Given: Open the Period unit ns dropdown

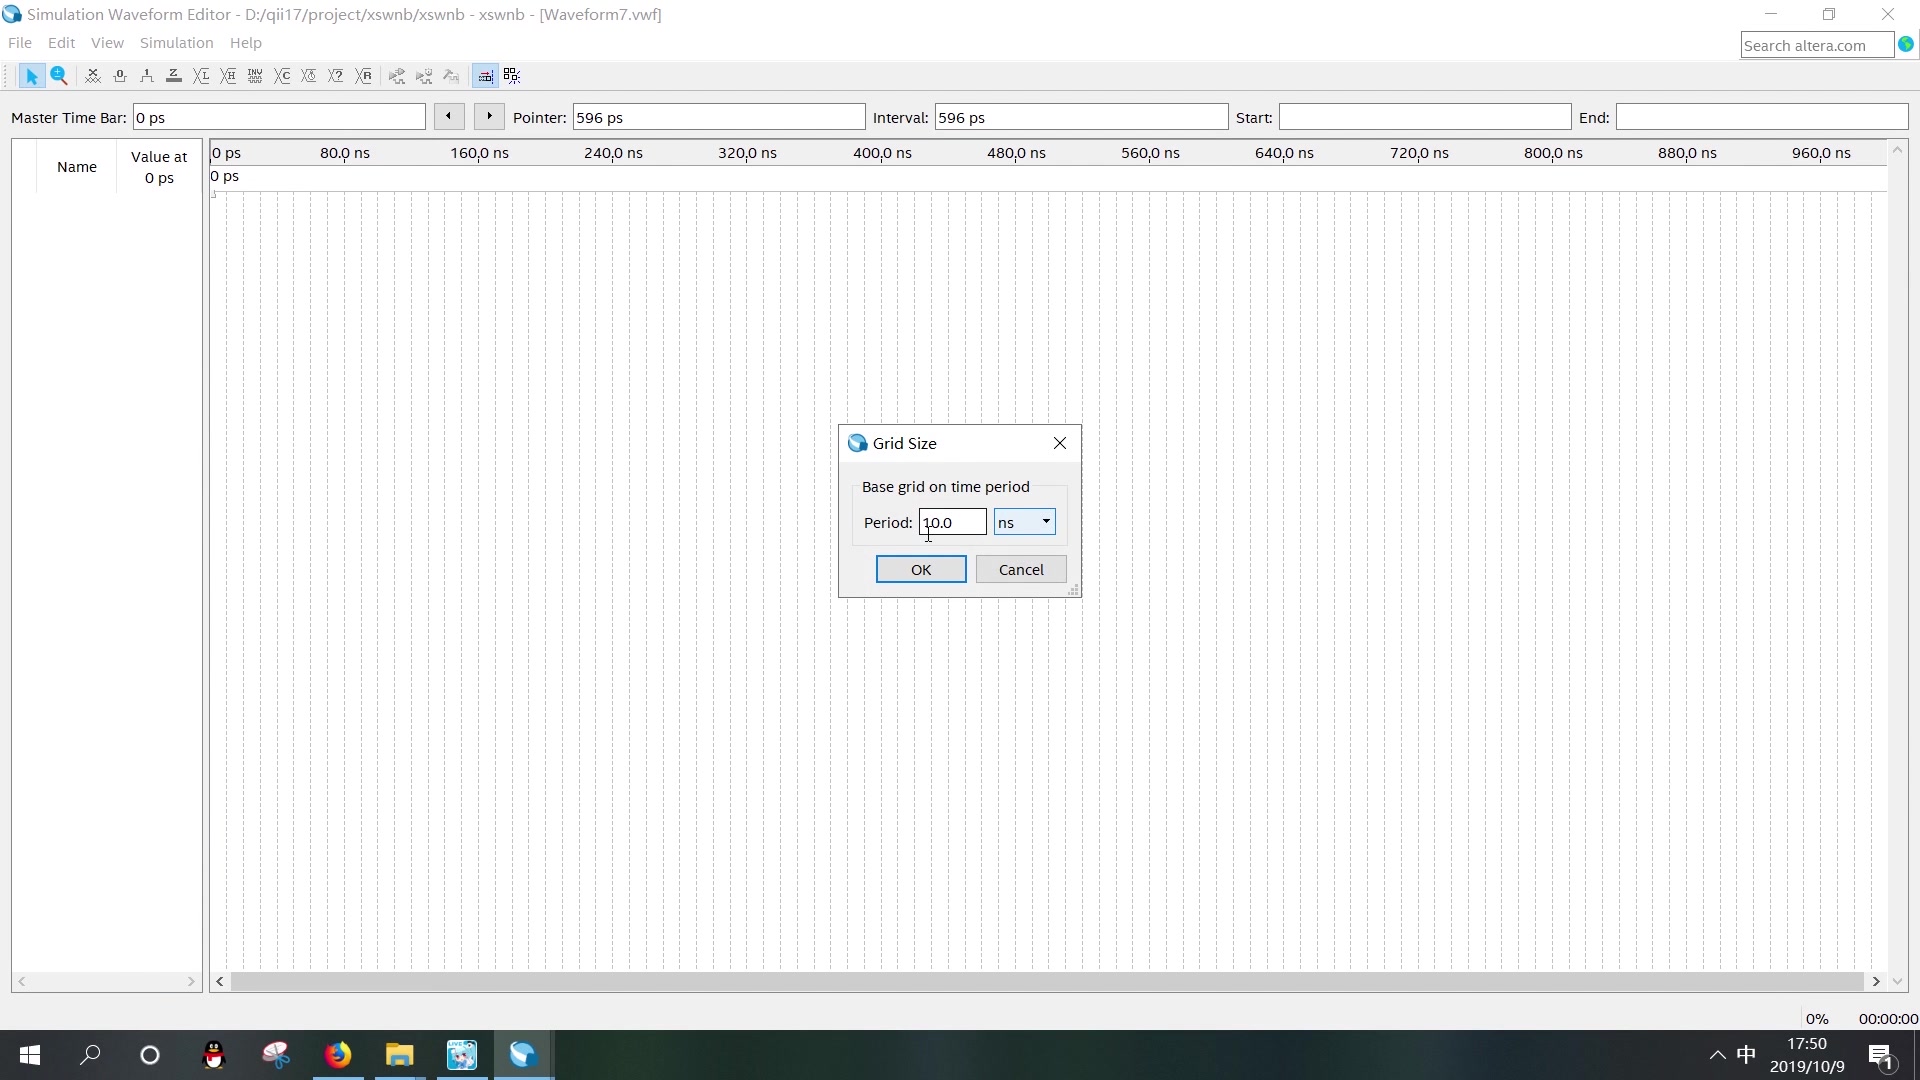Looking at the screenshot, I should 1025,522.
